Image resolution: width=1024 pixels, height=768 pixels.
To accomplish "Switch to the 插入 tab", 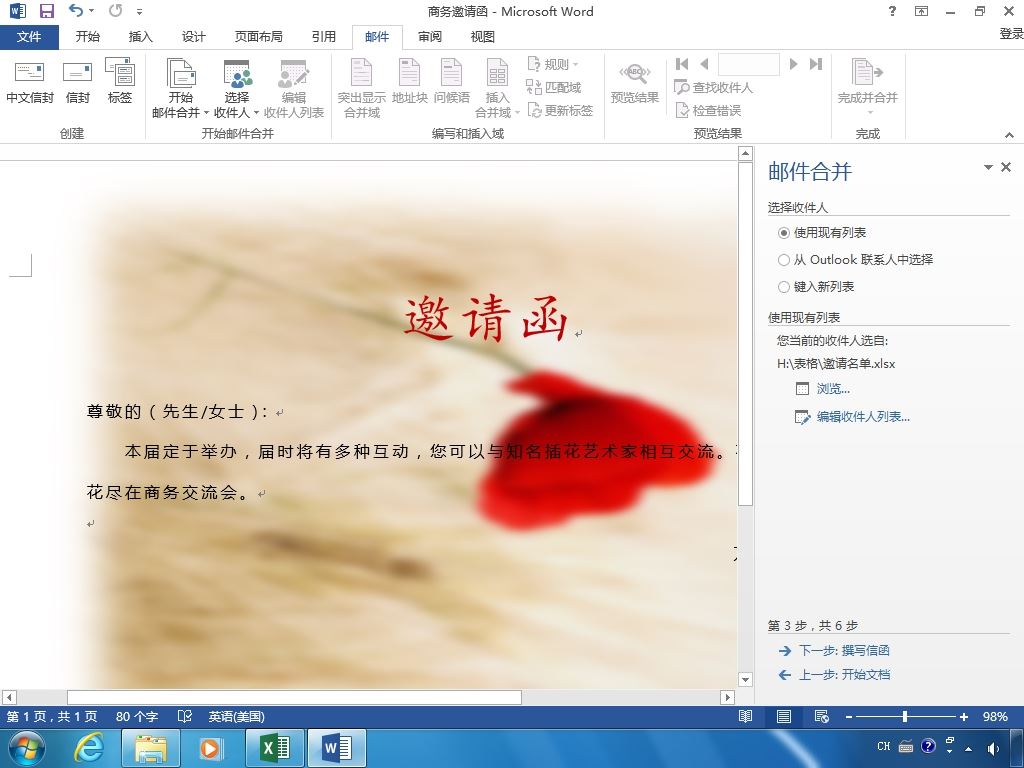I will pyautogui.click(x=140, y=37).
